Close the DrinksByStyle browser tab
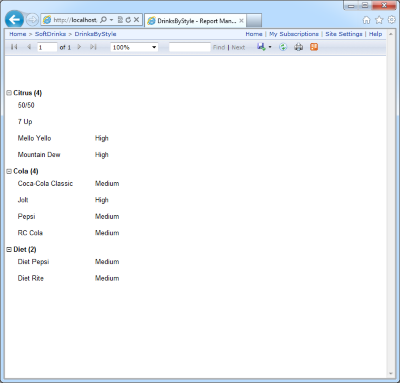 click(x=241, y=21)
